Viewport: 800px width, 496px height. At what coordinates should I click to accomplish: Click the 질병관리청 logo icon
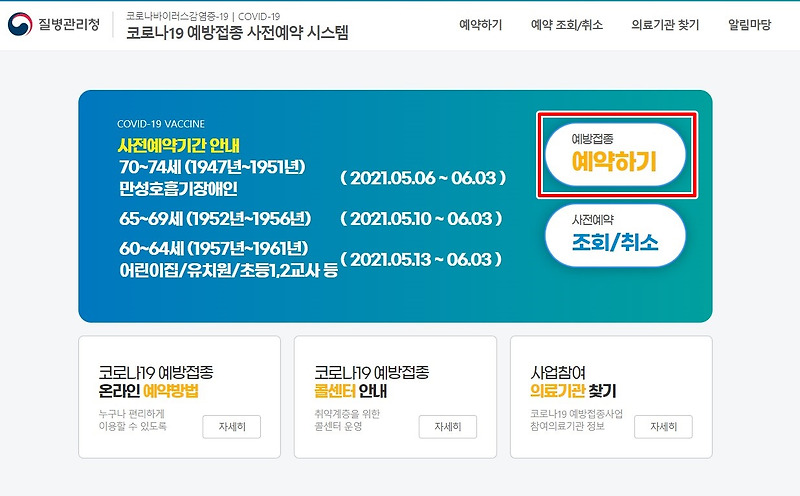[20, 24]
